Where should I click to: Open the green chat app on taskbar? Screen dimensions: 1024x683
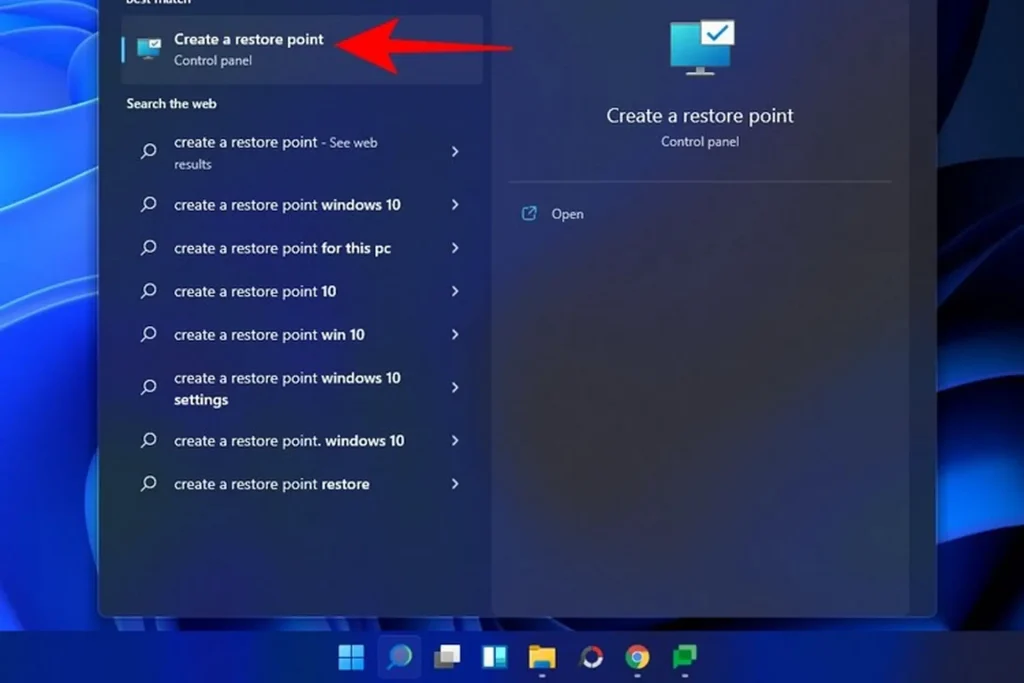pyautogui.click(x=684, y=657)
